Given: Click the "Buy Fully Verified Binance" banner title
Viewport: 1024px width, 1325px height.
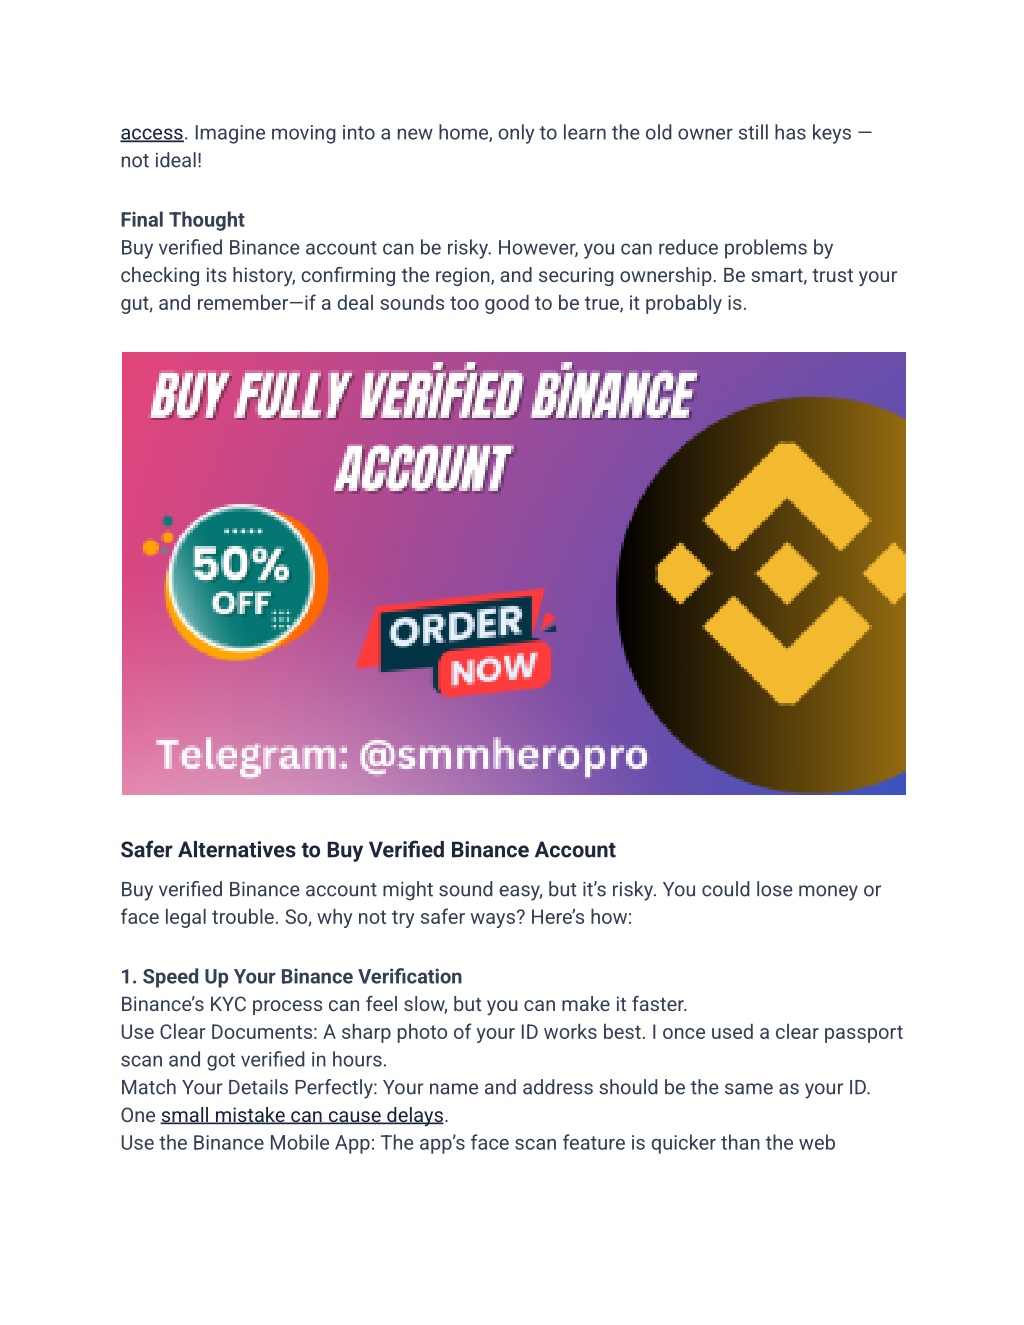Looking at the screenshot, I should [423, 395].
